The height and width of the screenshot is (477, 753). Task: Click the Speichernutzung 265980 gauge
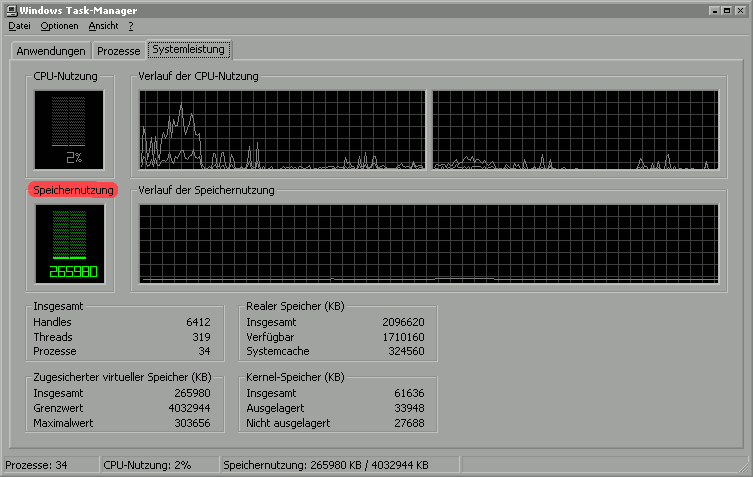pos(70,244)
